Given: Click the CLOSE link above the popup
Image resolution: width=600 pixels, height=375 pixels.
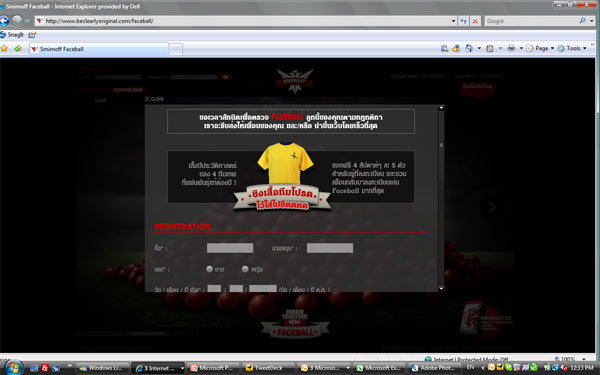Looking at the screenshot, I should [154, 99].
